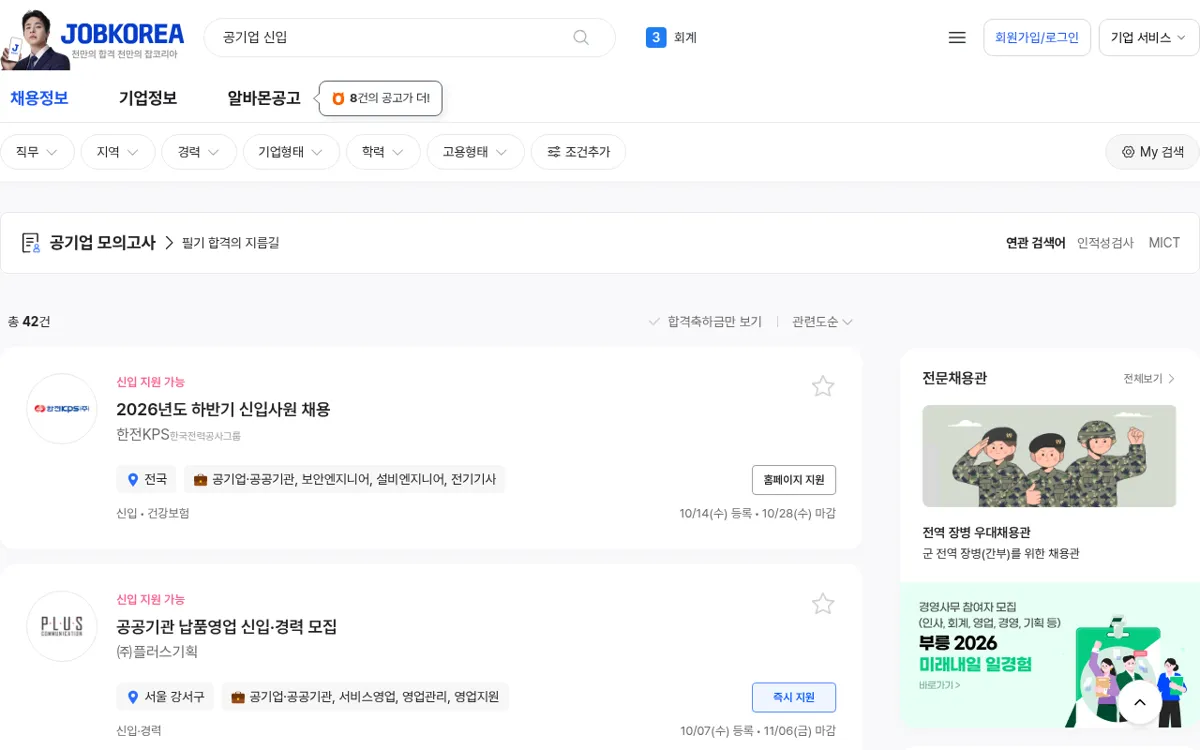The height and width of the screenshot is (750, 1200).
Task: Expand the 고용형태 filter dropdown
Action: (475, 152)
